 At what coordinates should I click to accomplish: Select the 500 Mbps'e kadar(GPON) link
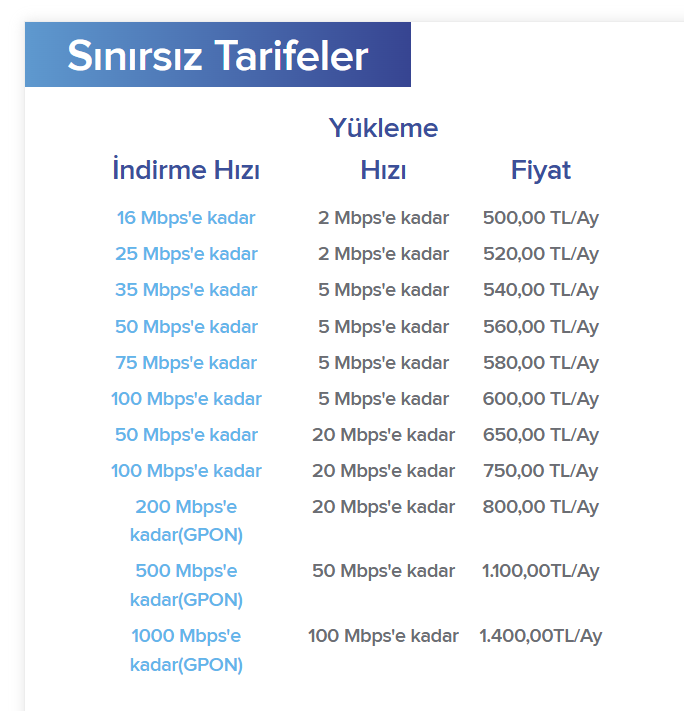coord(186,585)
